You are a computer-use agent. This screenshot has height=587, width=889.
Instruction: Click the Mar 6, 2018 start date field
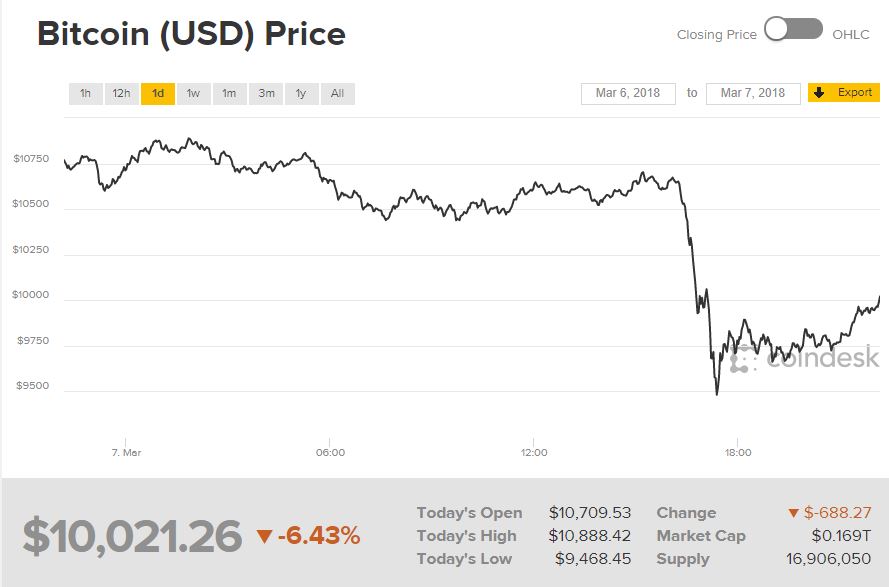click(x=628, y=93)
